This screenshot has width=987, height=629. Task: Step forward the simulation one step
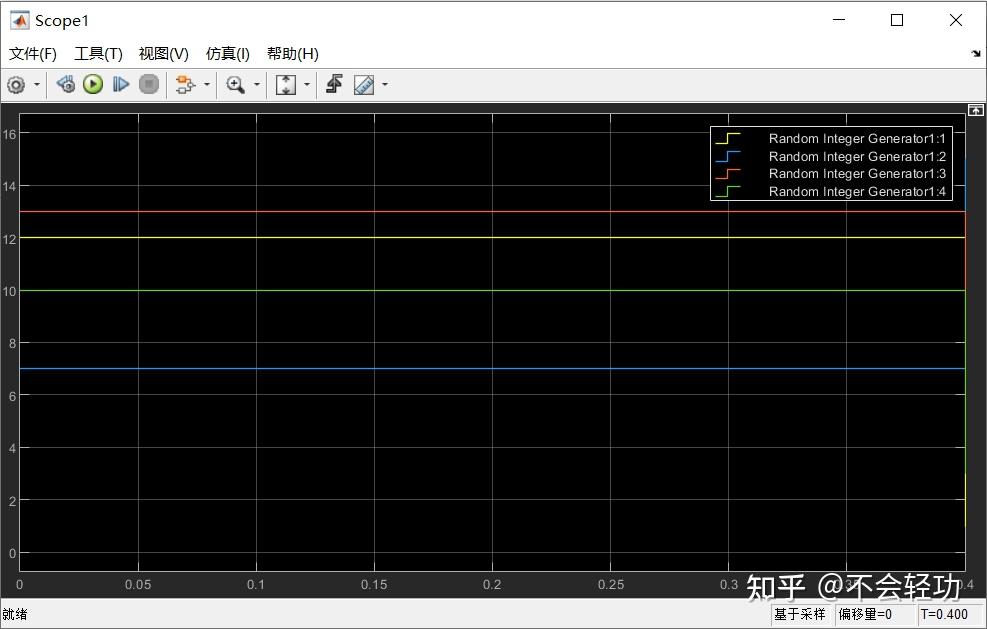pos(121,84)
